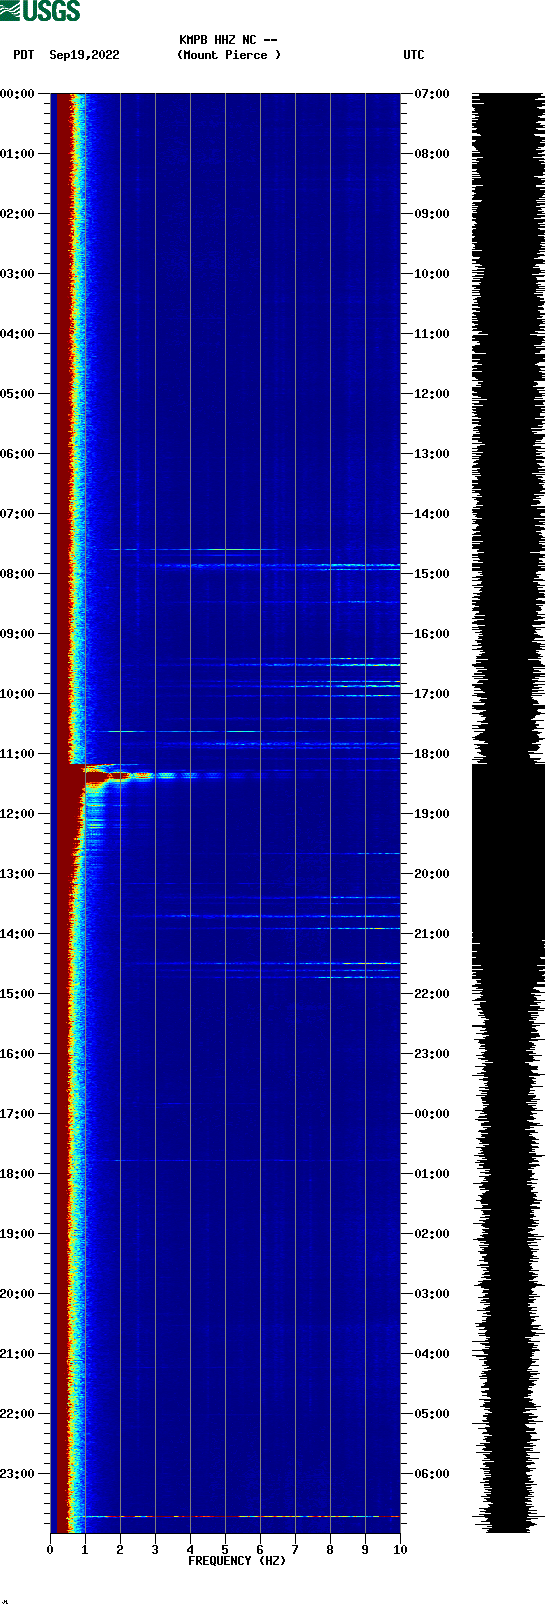Select the 03:00 PDT time tick label
552x1613 pixels.
click(x=17, y=274)
